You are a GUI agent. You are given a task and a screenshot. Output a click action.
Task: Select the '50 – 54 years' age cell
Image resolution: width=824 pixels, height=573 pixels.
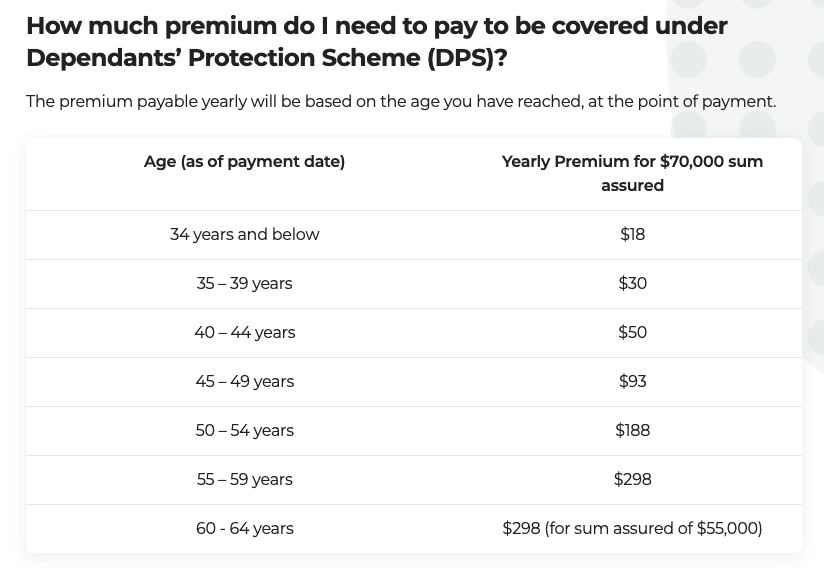[244, 430]
